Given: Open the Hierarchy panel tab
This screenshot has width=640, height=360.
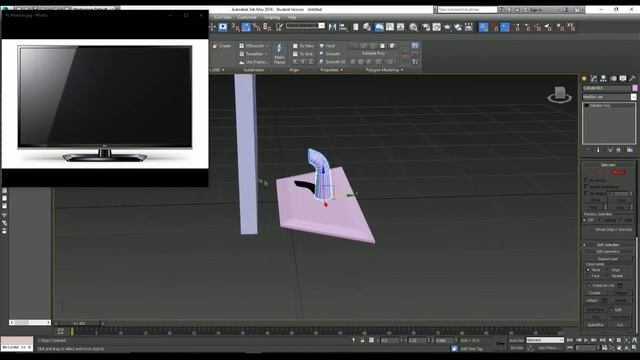Looking at the screenshot, I should click(x=604, y=78).
